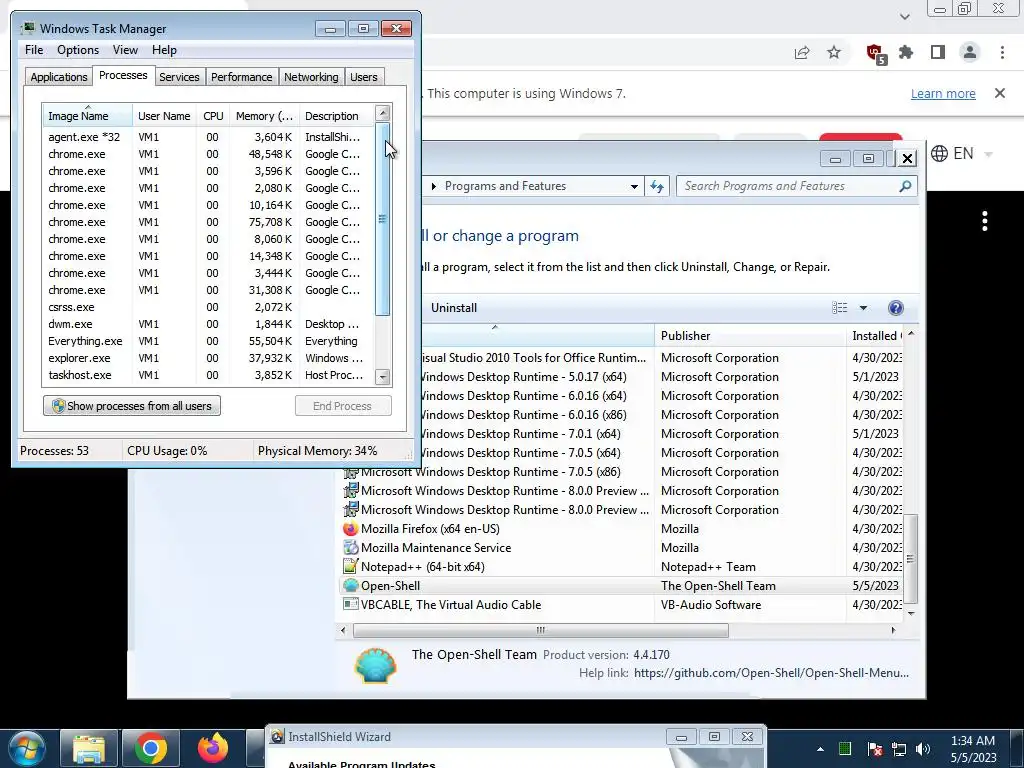
Task: Open Task Manager File menu
Action: (34, 50)
